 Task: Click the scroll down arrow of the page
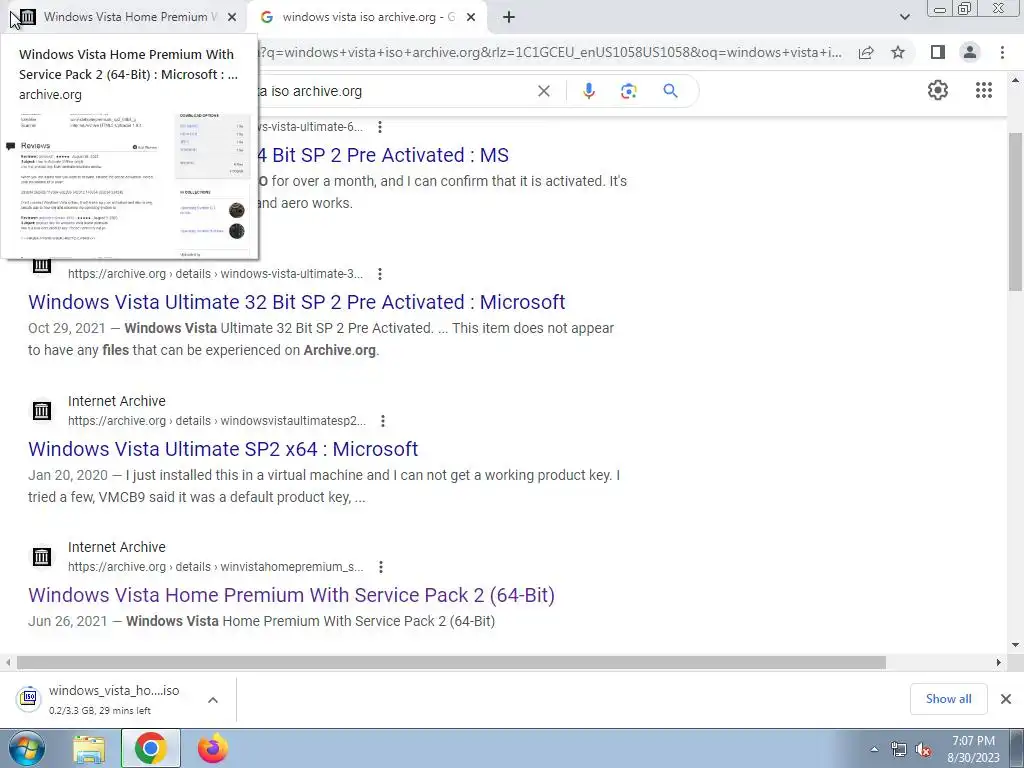(1016, 645)
